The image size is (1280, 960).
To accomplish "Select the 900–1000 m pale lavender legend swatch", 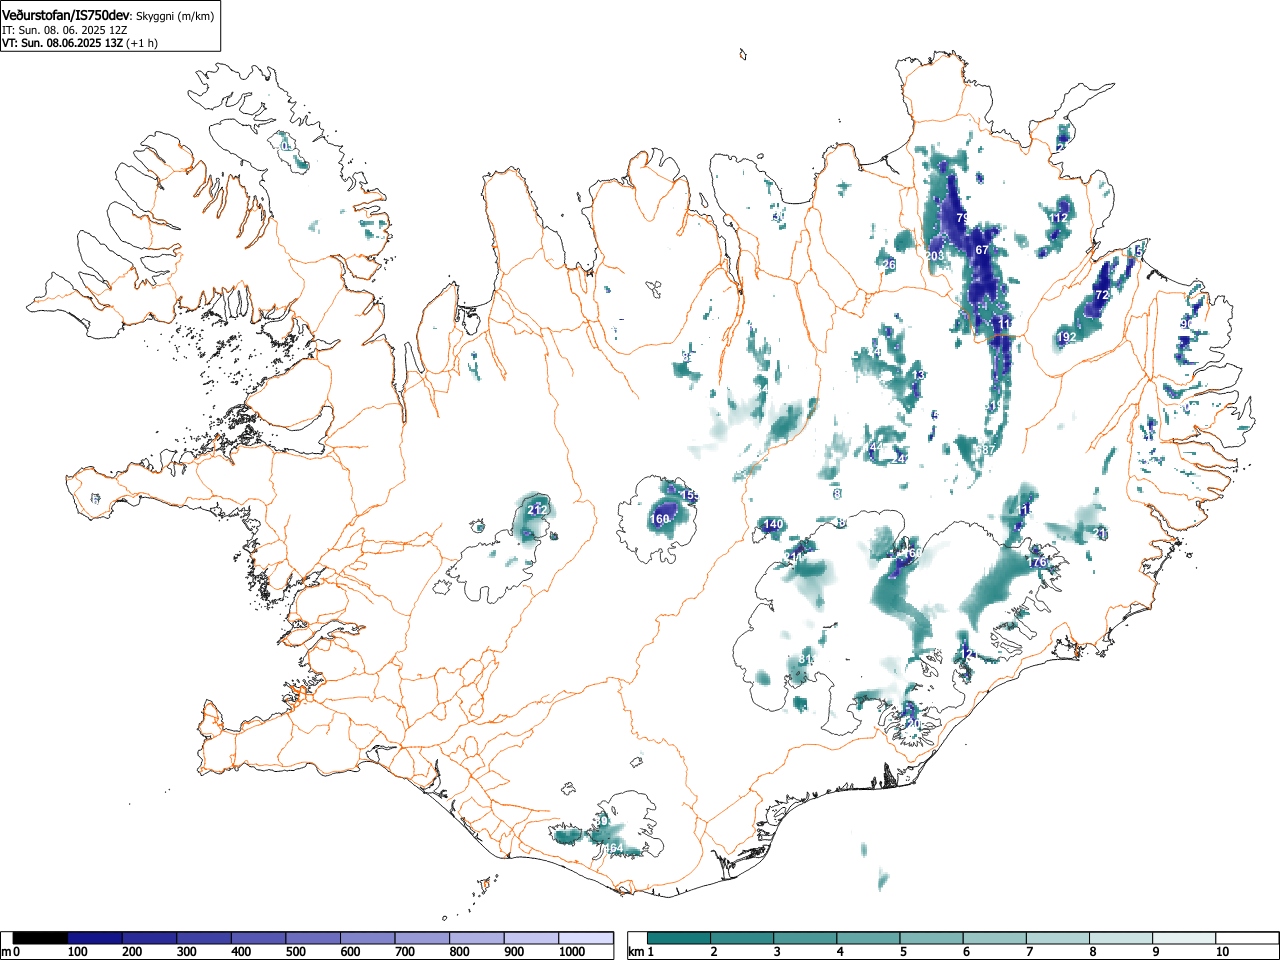I will 531,938.
